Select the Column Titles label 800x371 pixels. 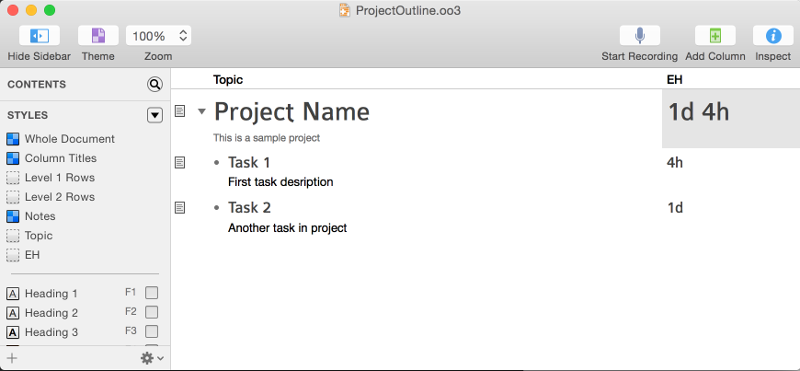coord(60,158)
